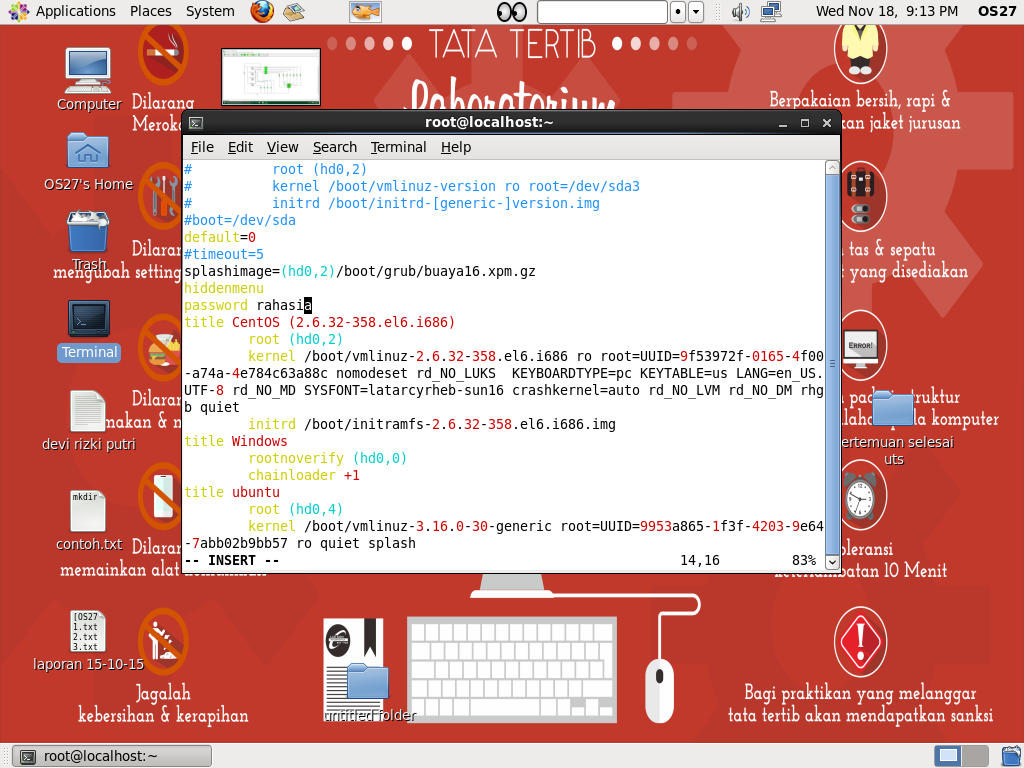Open the mail client icon beside Firefox
The image size is (1024, 768).
[x=294, y=11]
